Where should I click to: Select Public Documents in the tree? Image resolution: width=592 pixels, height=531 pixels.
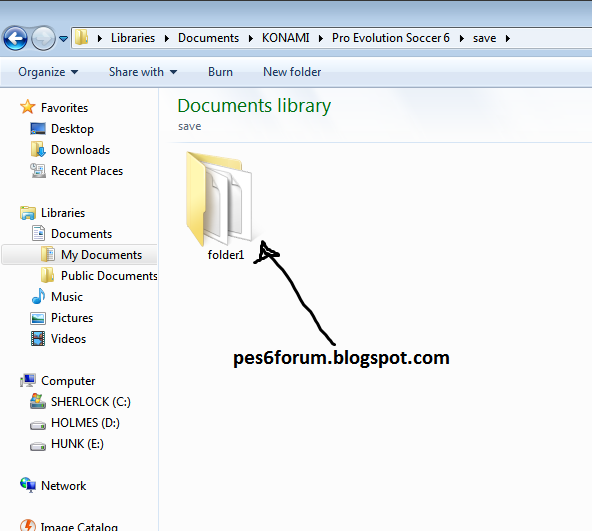tap(109, 276)
